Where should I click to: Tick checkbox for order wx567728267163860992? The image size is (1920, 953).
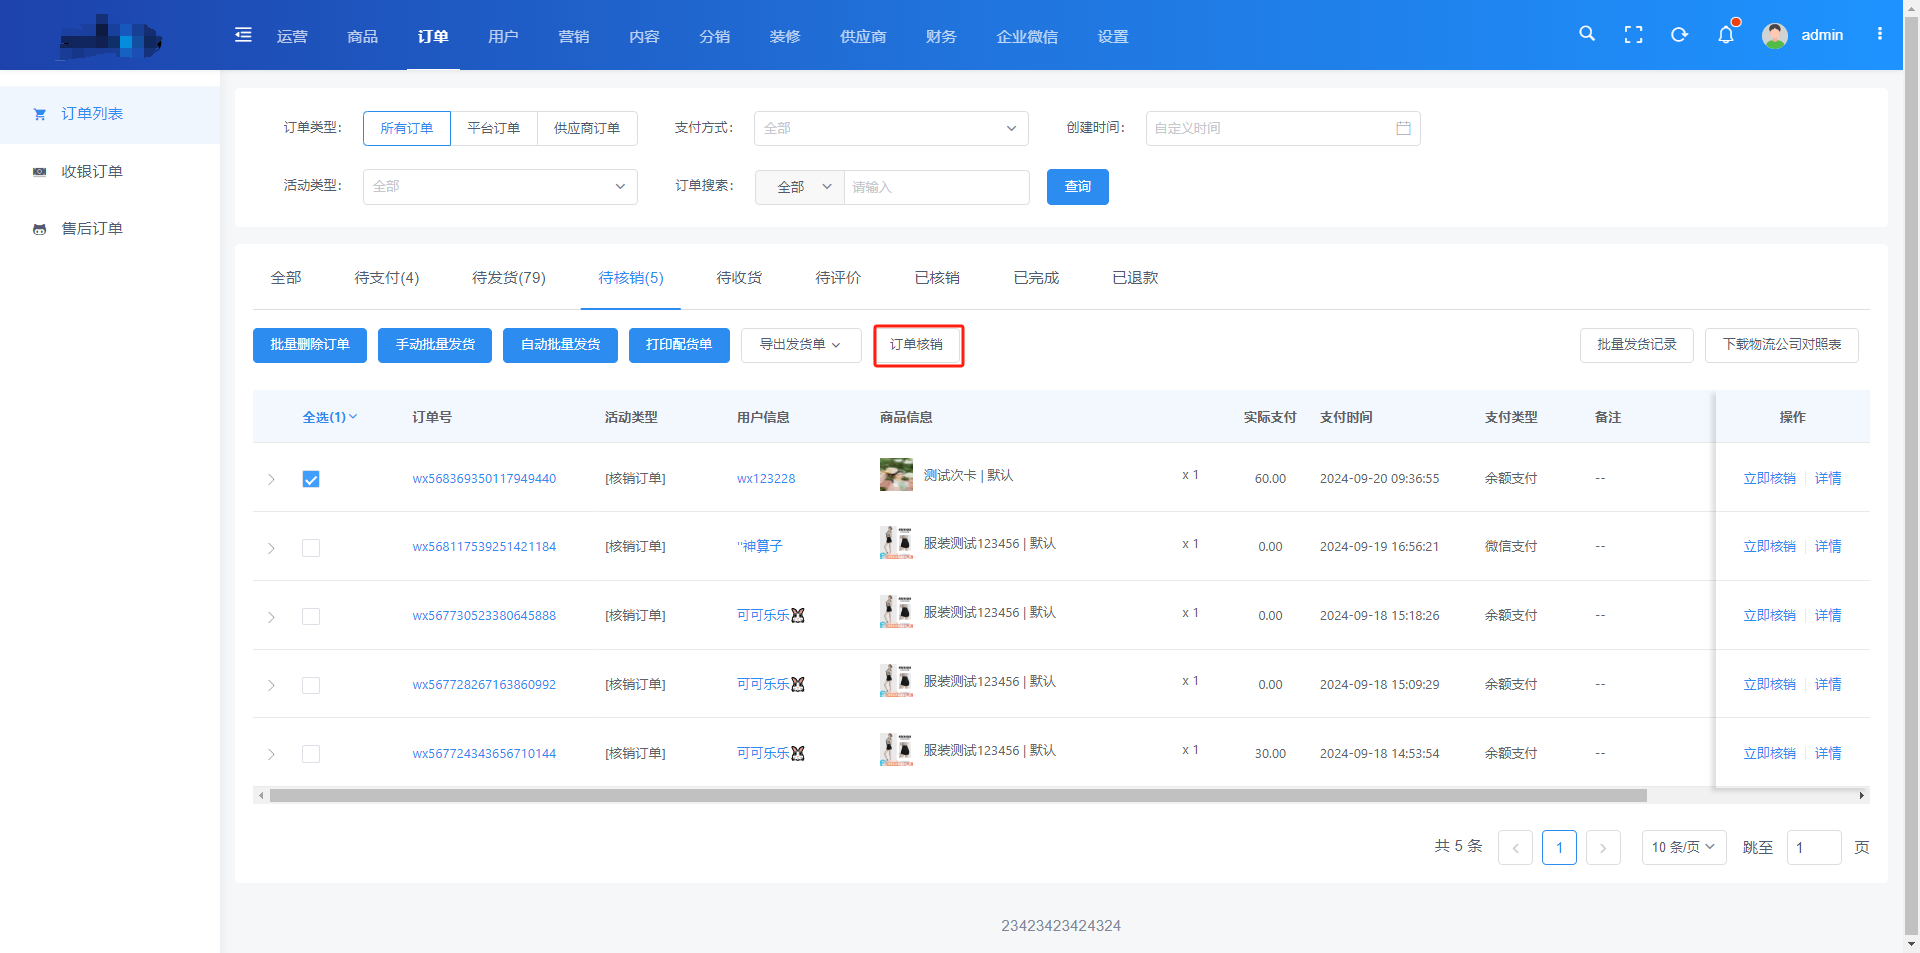click(x=311, y=685)
